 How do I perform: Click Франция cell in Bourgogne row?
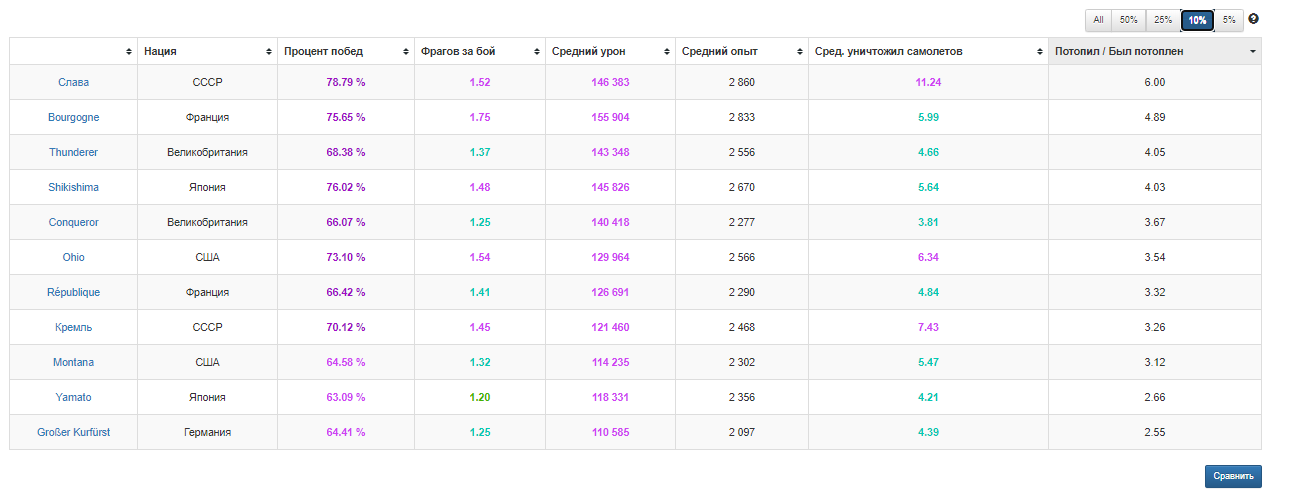click(x=207, y=117)
